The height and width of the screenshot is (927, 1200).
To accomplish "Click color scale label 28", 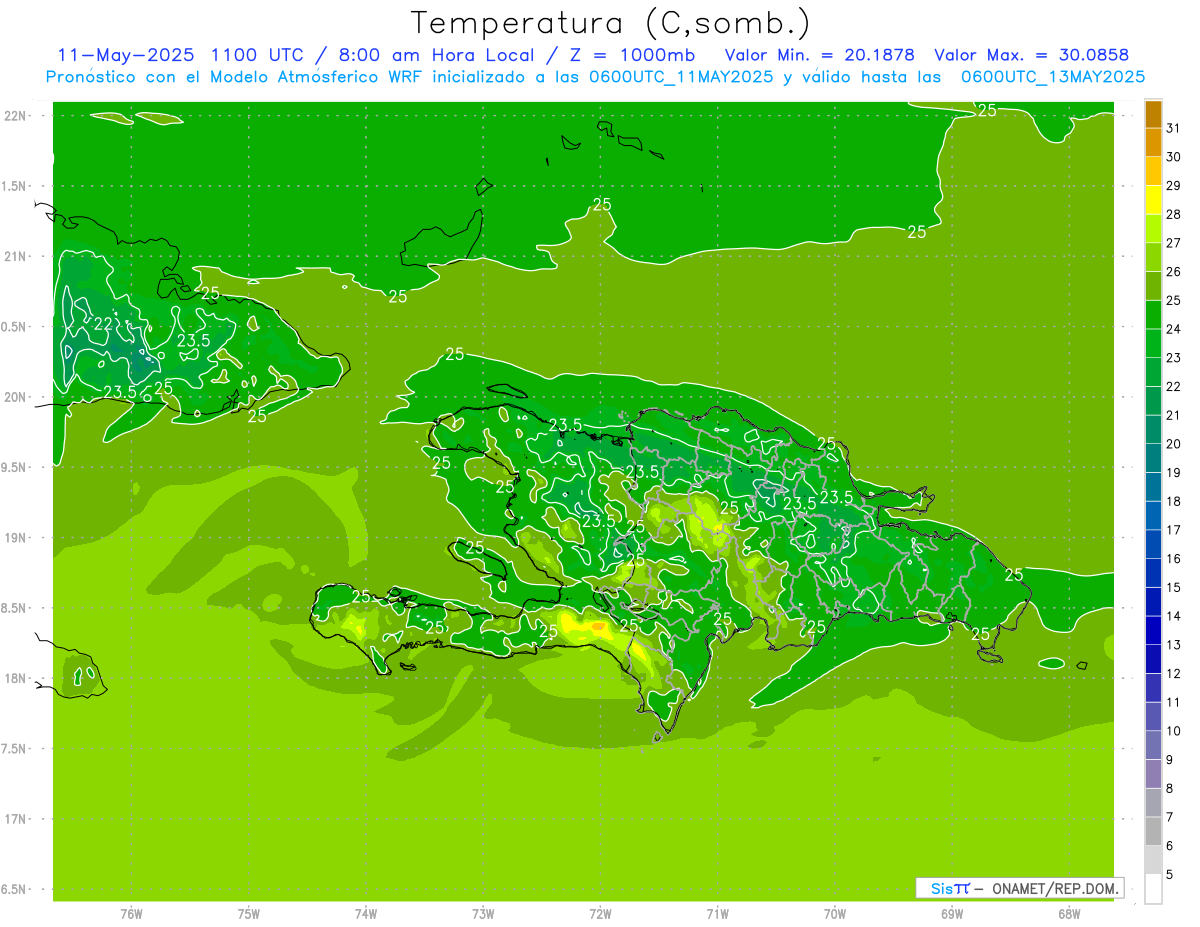I will (x=1174, y=214).
